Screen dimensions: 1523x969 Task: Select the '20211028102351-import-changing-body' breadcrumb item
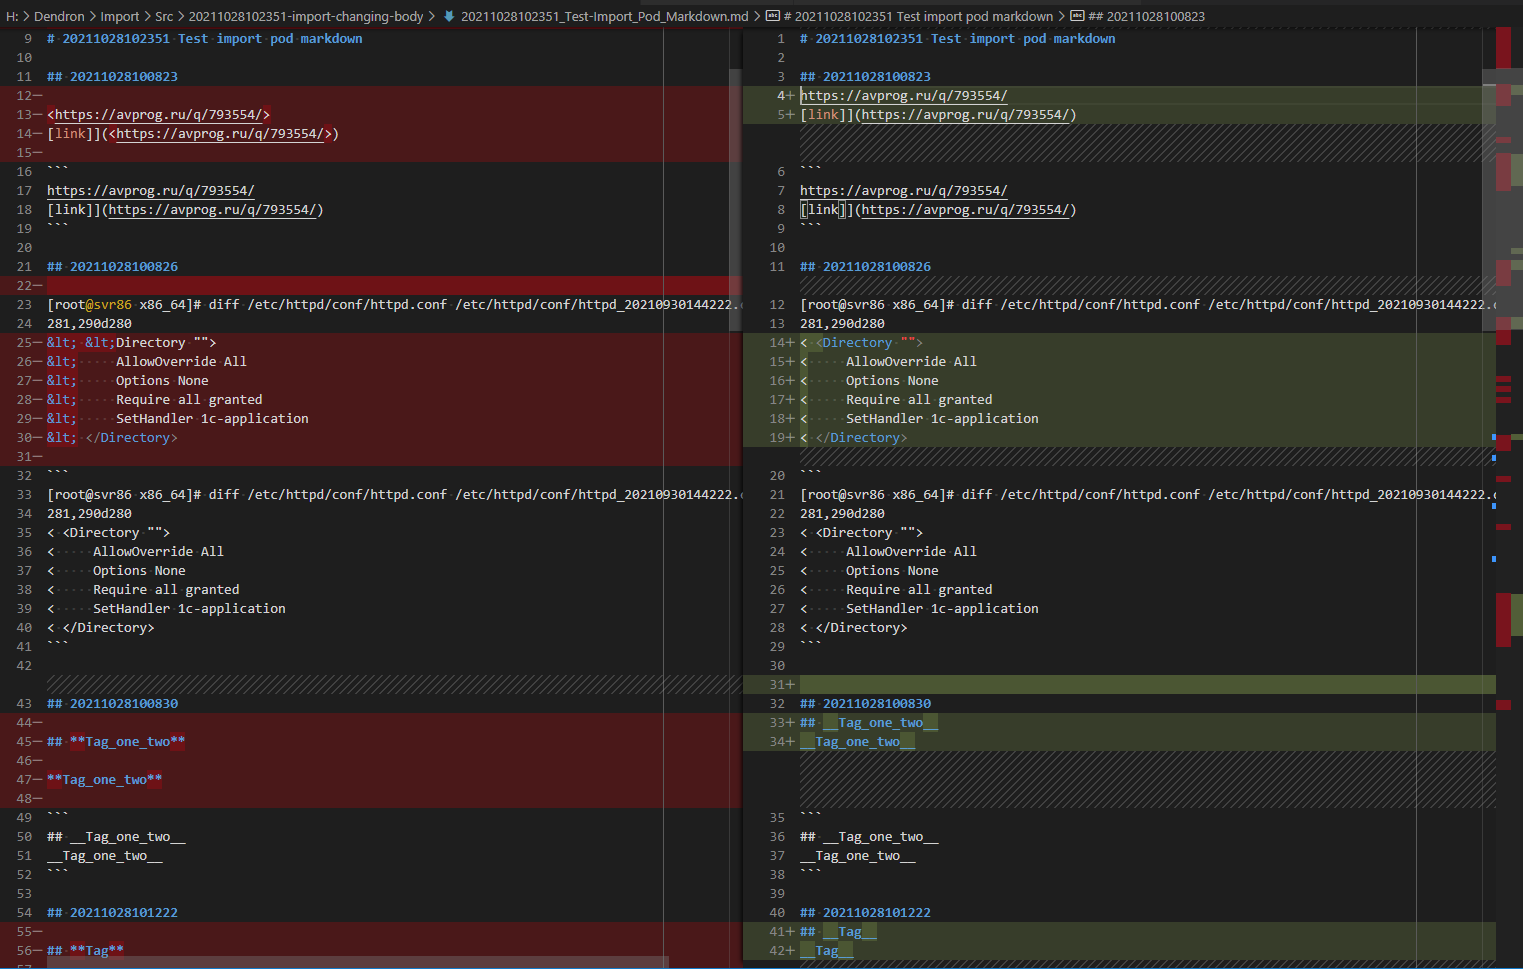[x=307, y=16]
